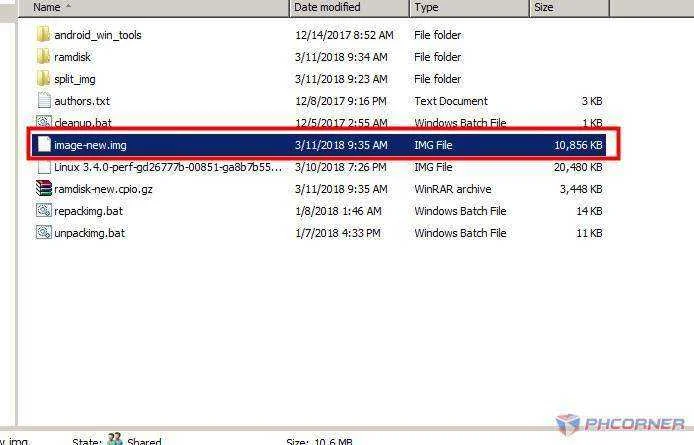Select the ramdisk folder name
This screenshot has height=445, width=694.
coord(72,57)
